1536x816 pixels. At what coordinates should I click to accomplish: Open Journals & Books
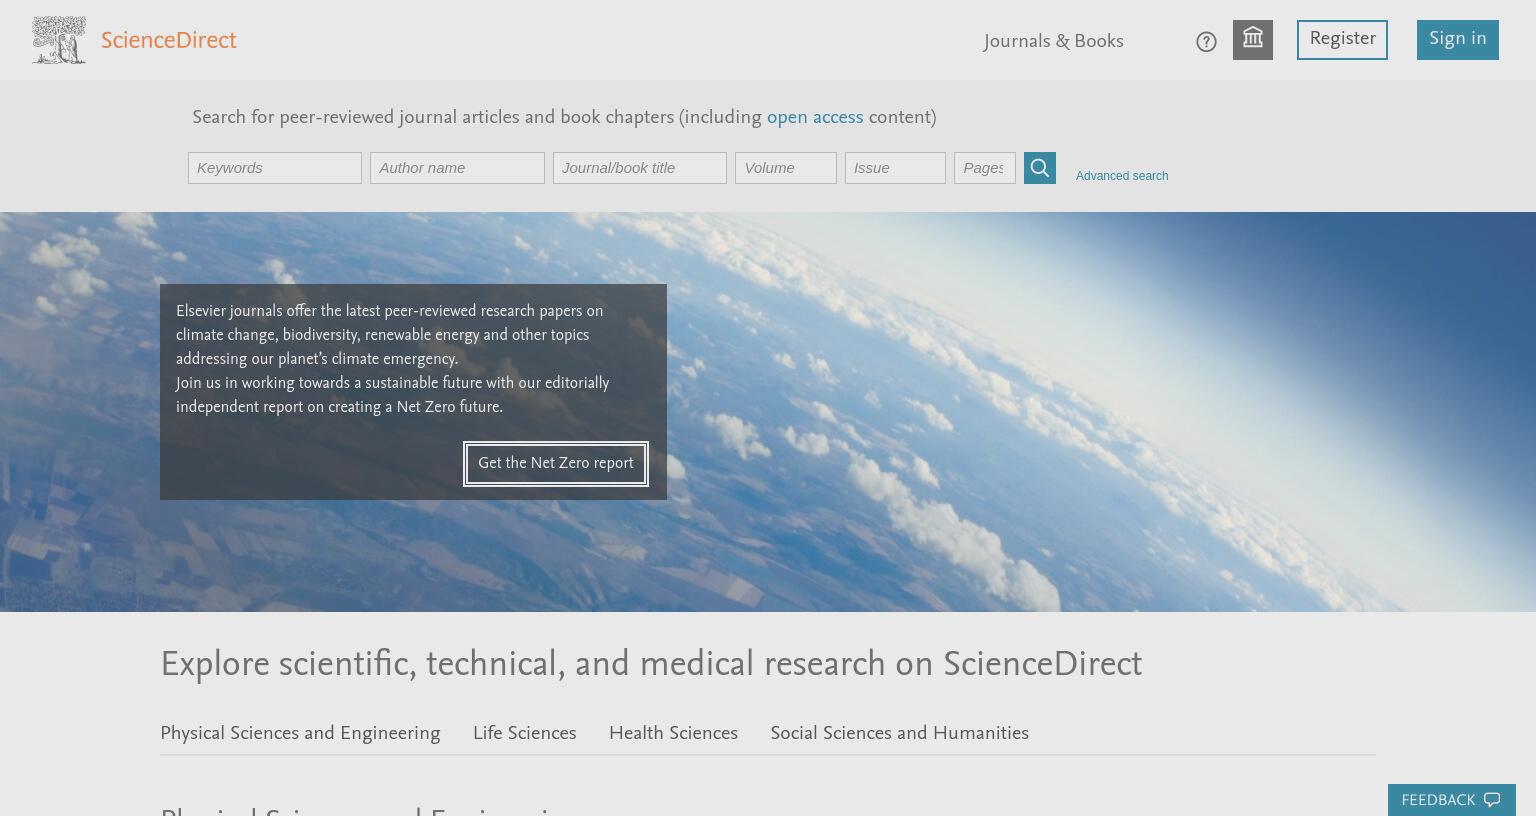click(1053, 42)
